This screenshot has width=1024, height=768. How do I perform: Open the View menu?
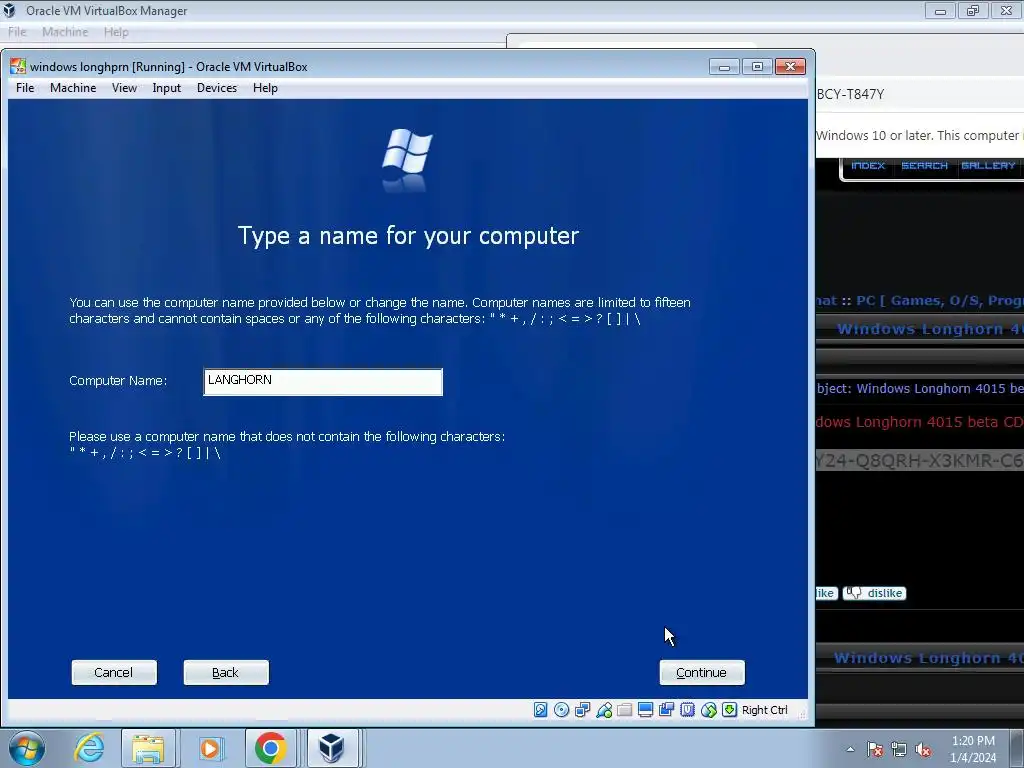tap(124, 88)
